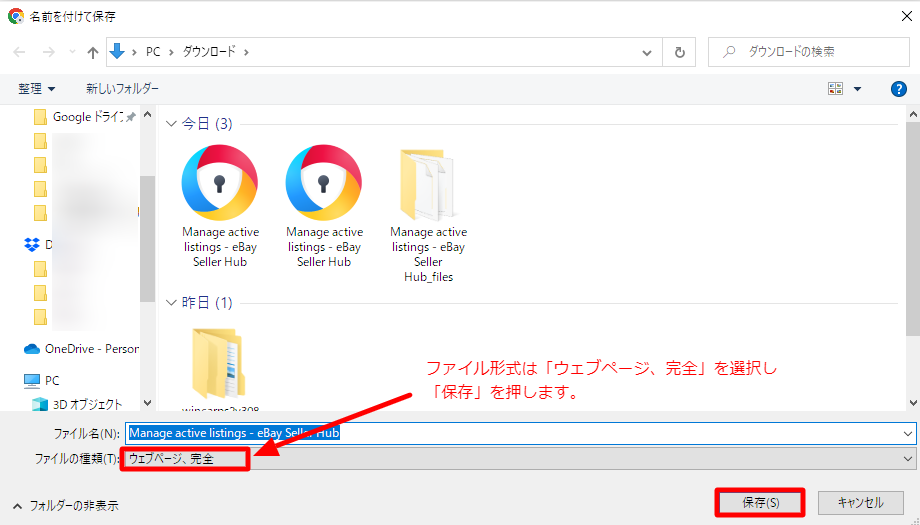Expand the address bar history dropdown
The image size is (920, 525).
click(x=647, y=52)
